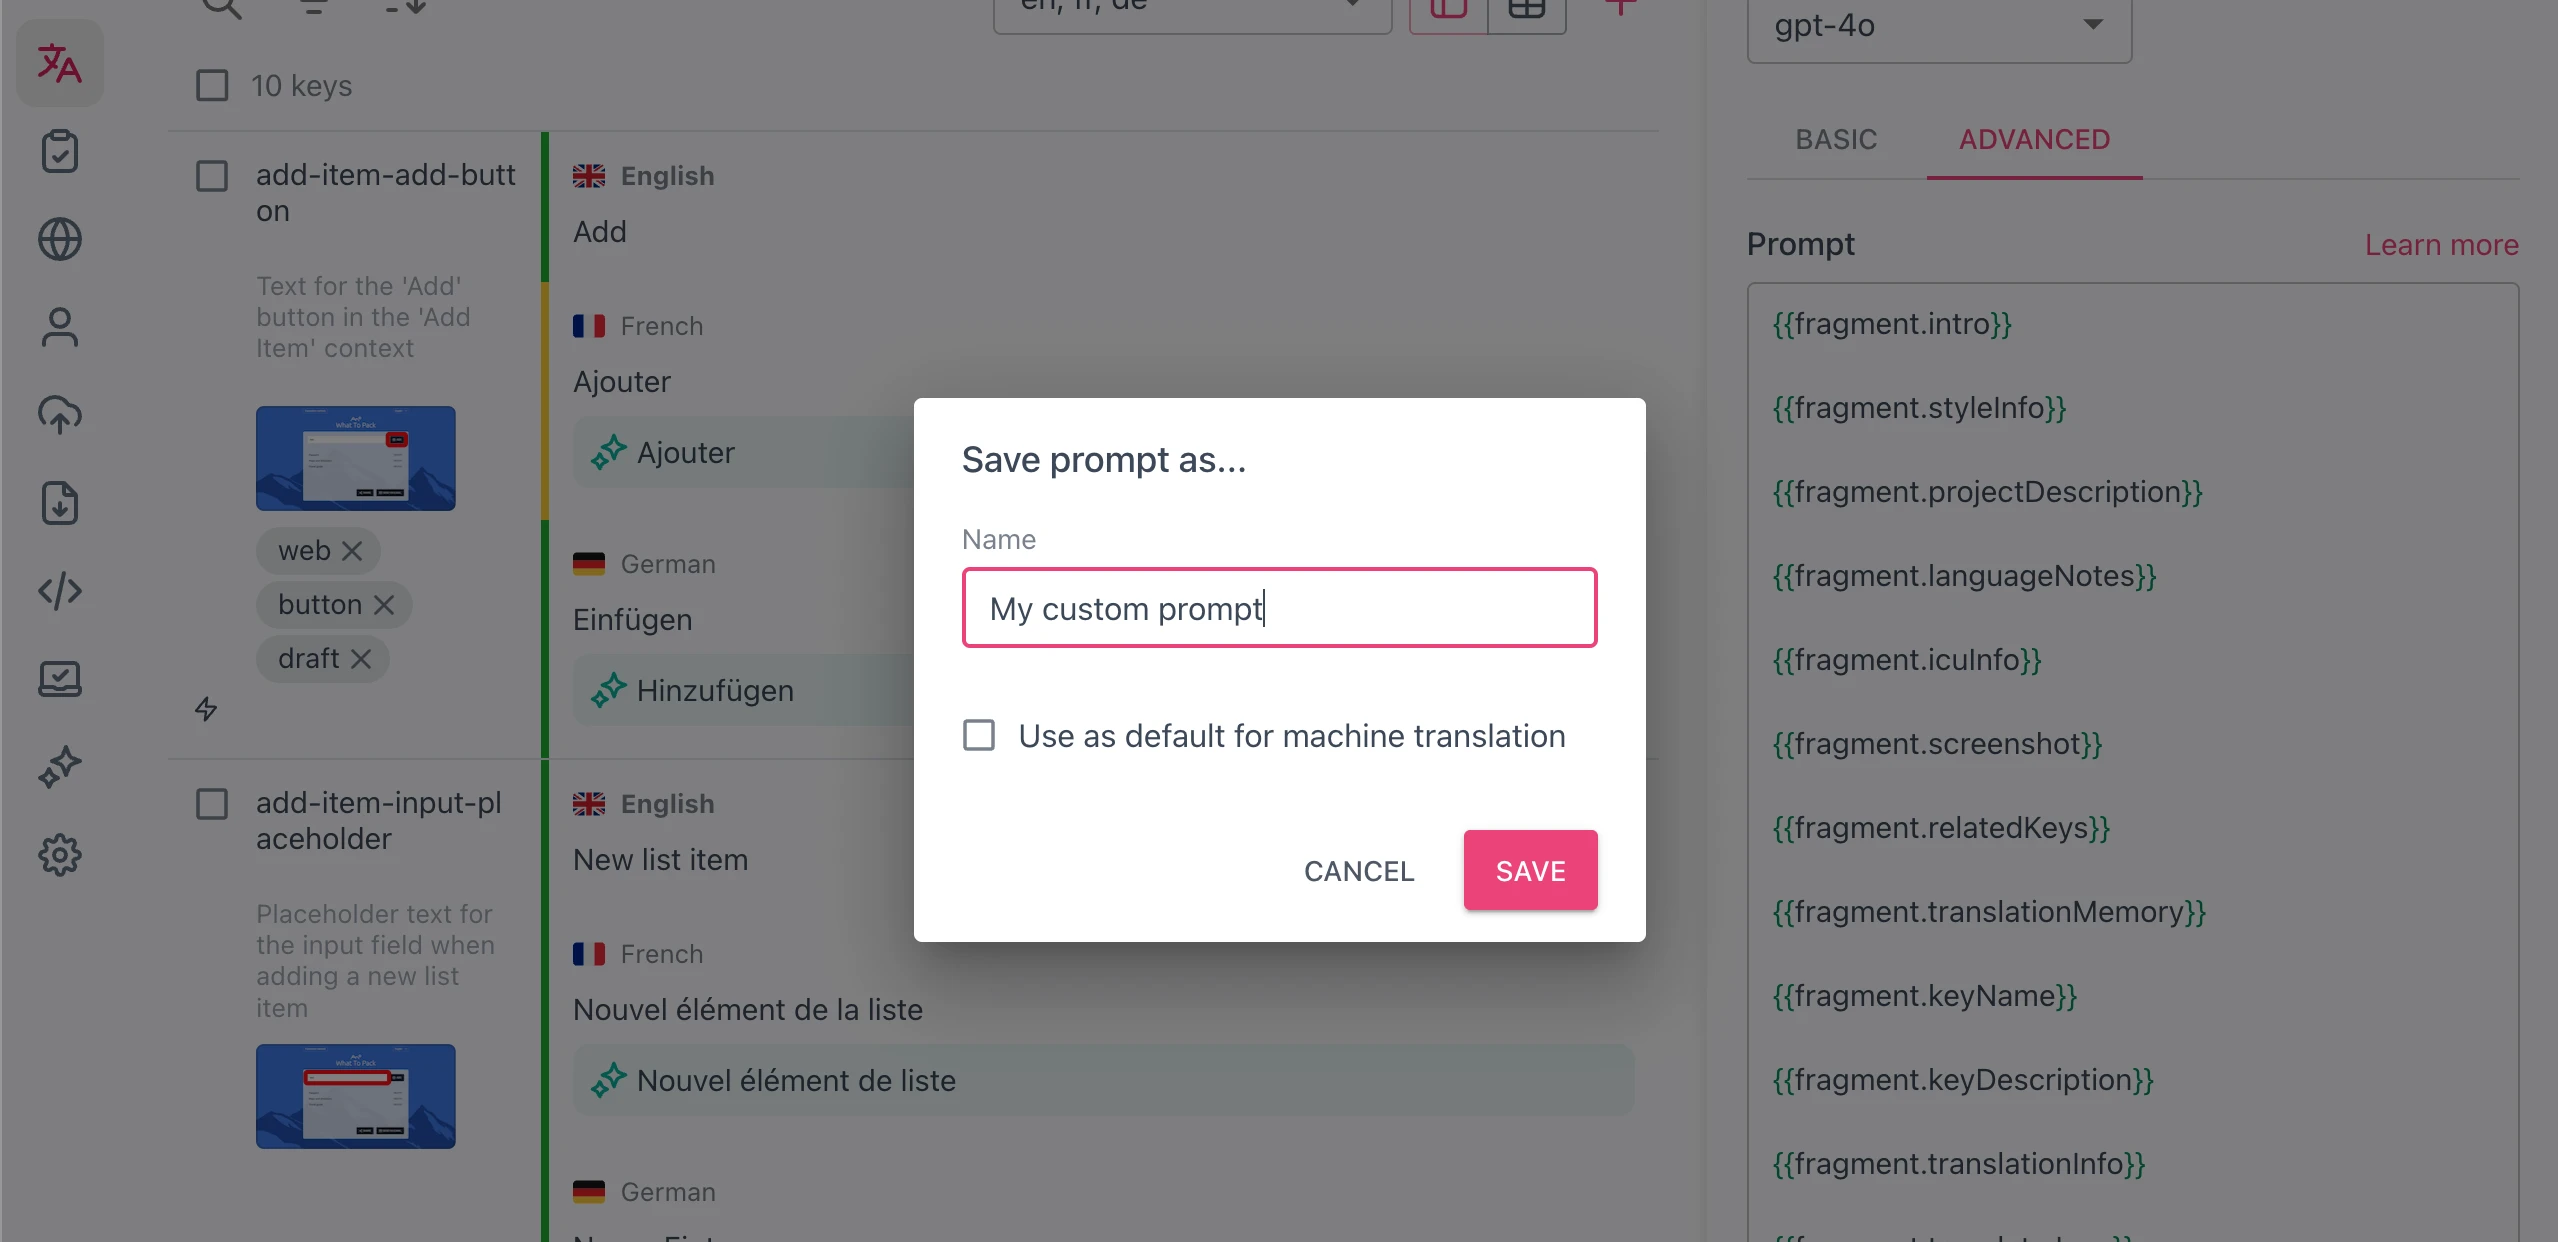Open the 'Learn more' prompt documentation link

[x=2441, y=245]
